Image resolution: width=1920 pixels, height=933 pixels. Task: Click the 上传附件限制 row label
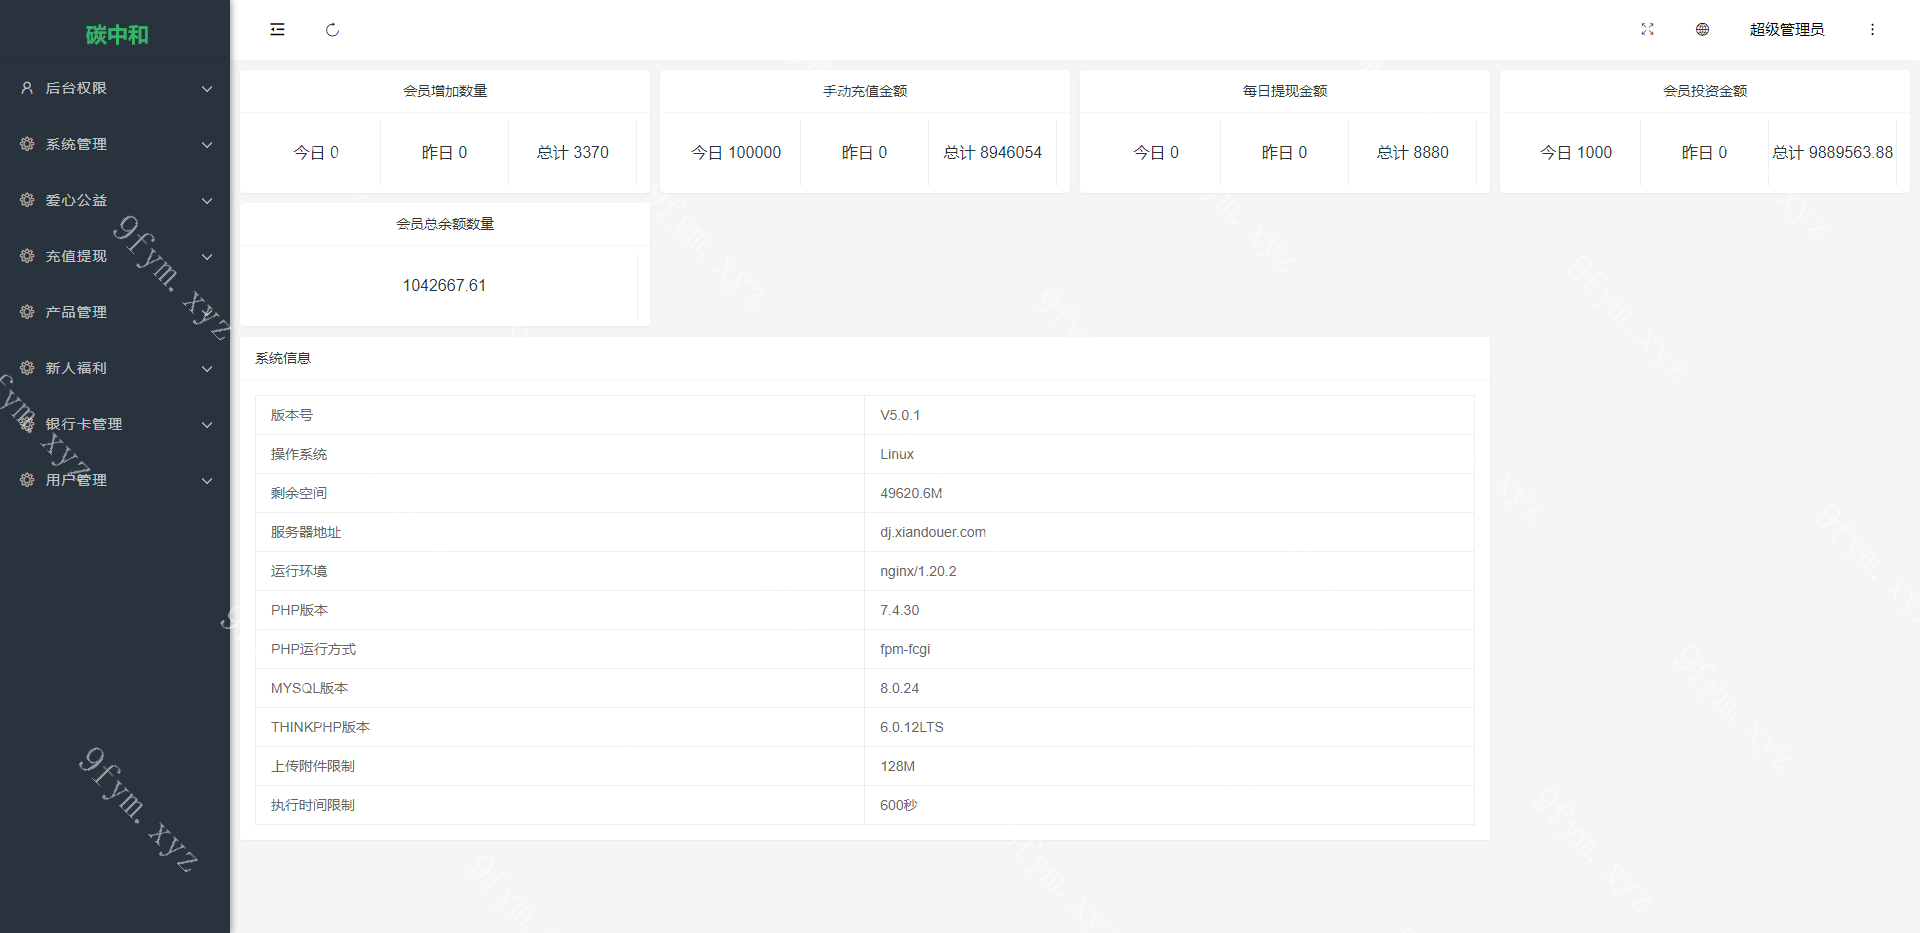[313, 766]
